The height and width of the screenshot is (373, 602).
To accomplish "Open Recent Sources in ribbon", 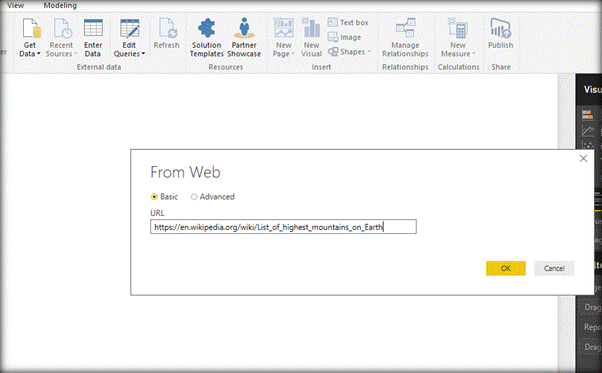I will click(61, 38).
